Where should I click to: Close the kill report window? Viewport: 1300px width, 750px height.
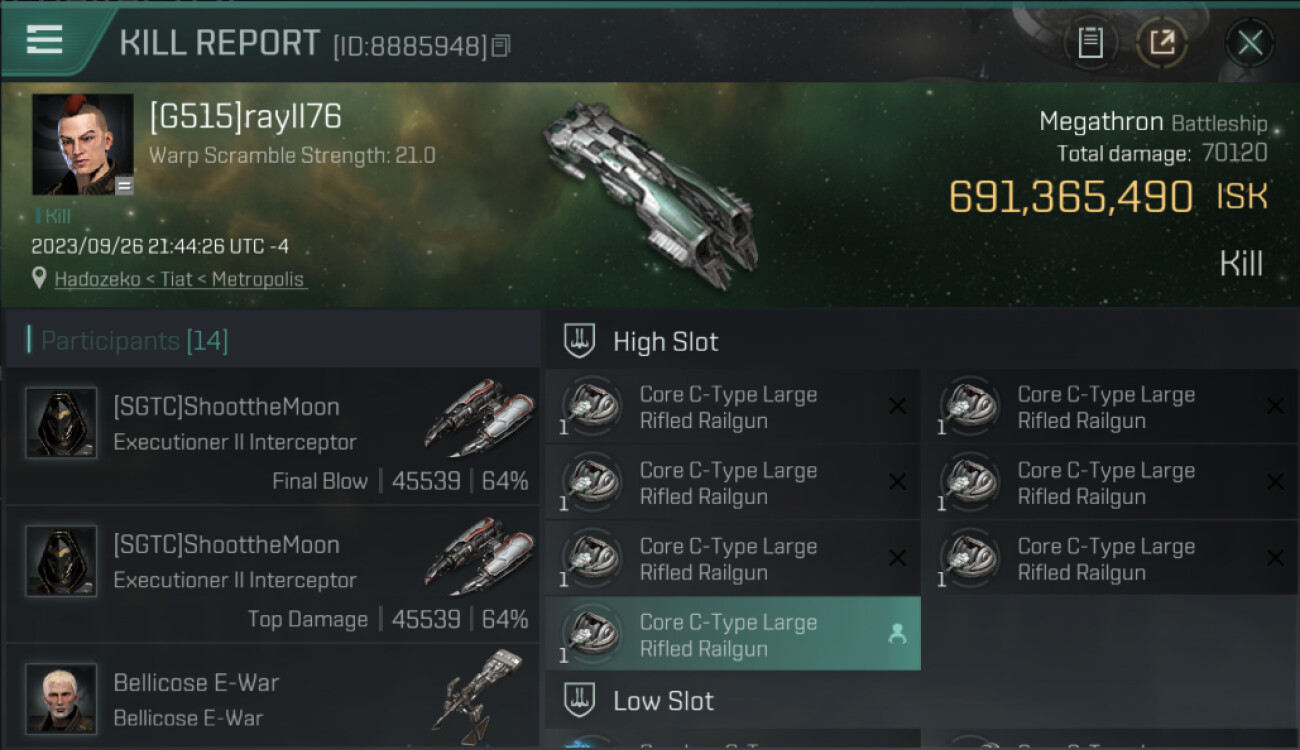(x=1250, y=43)
